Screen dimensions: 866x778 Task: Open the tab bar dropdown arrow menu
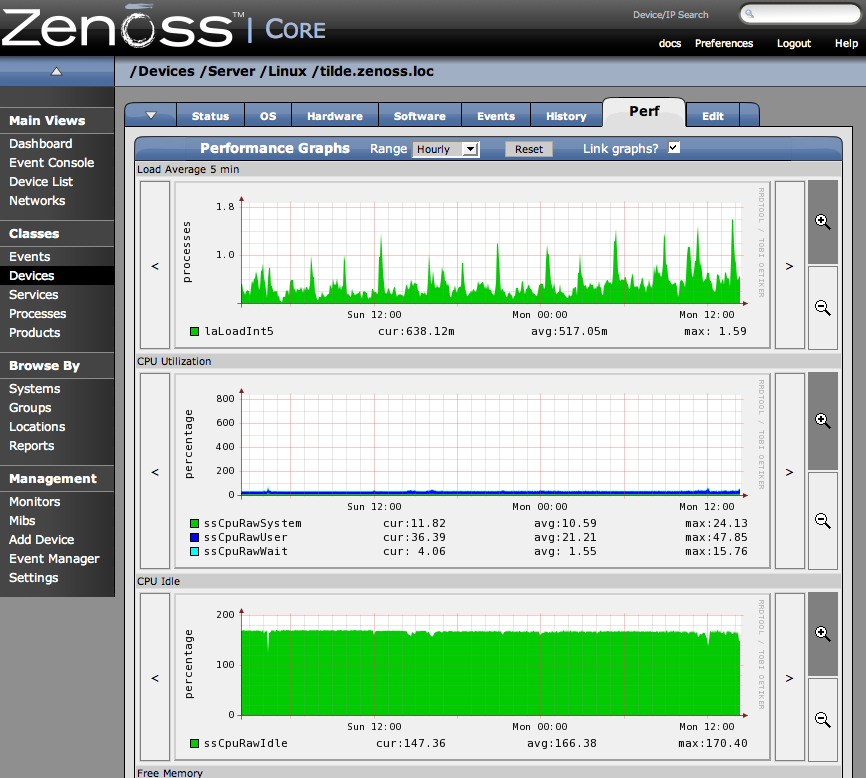coord(151,116)
